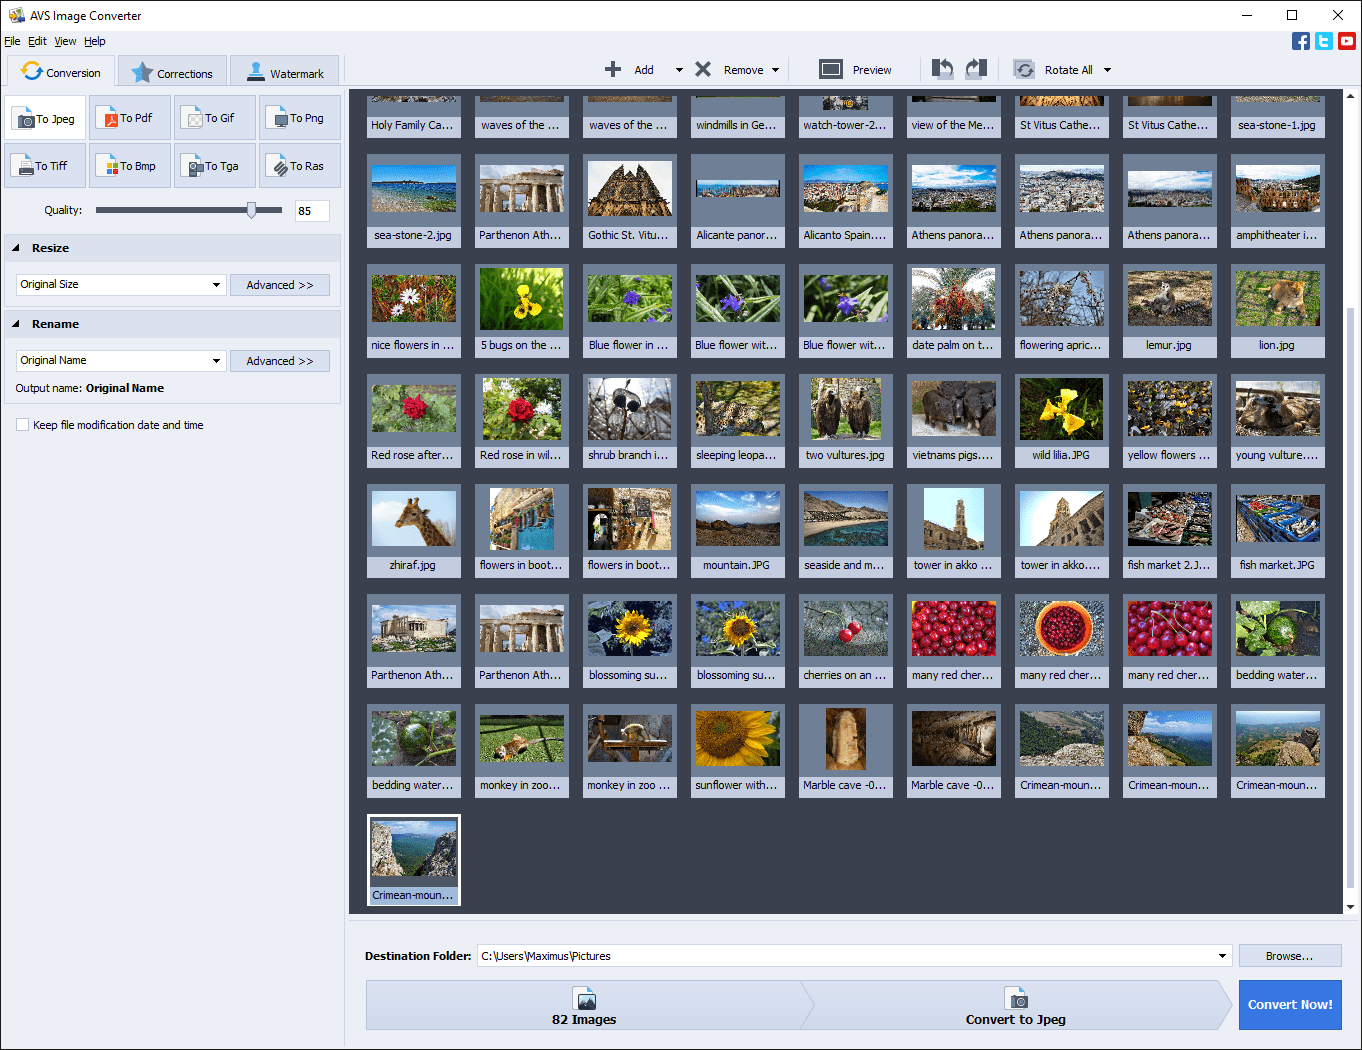The width and height of the screenshot is (1362, 1050).
Task: Expand the Rotate All dropdown arrow
Action: 1107,70
